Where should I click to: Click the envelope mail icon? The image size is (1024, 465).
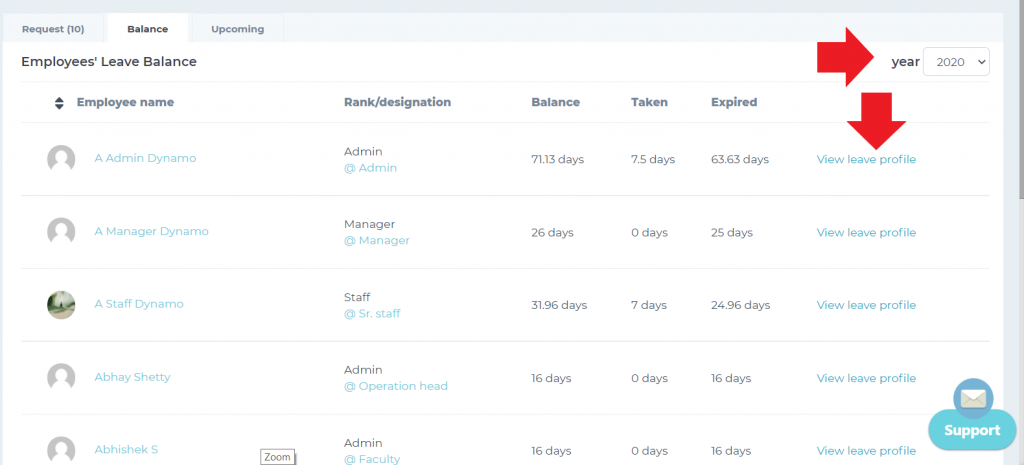coord(972,398)
